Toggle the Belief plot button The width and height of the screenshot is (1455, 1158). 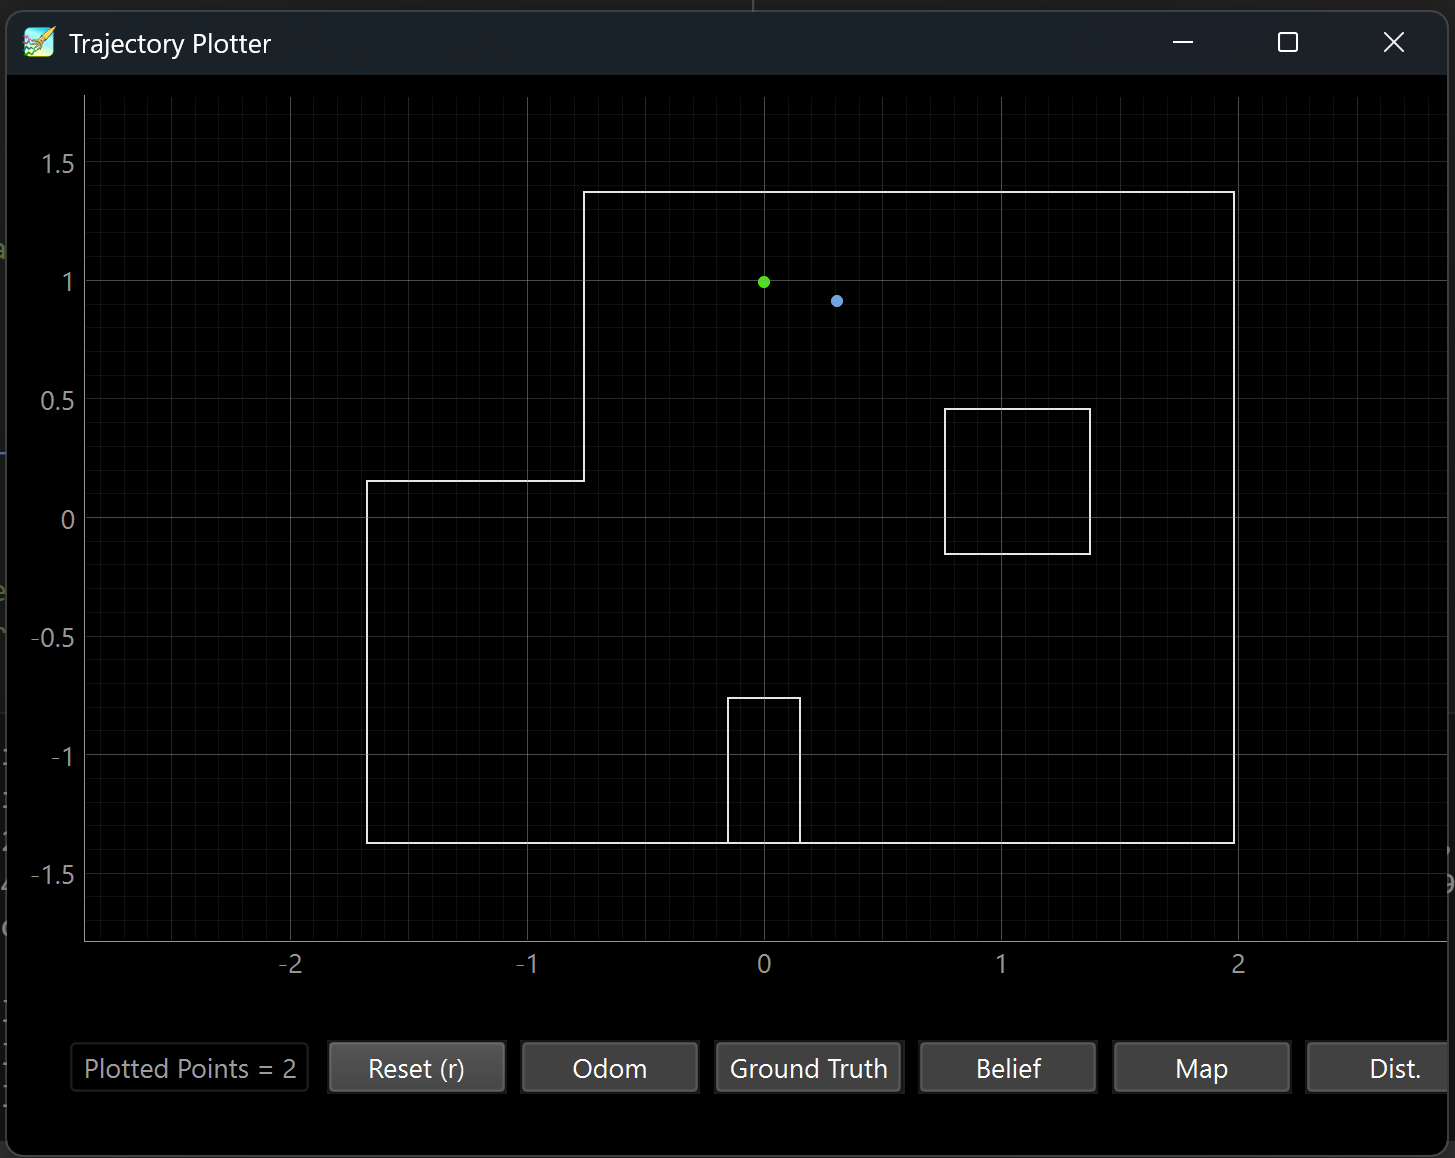[x=1008, y=1068]
